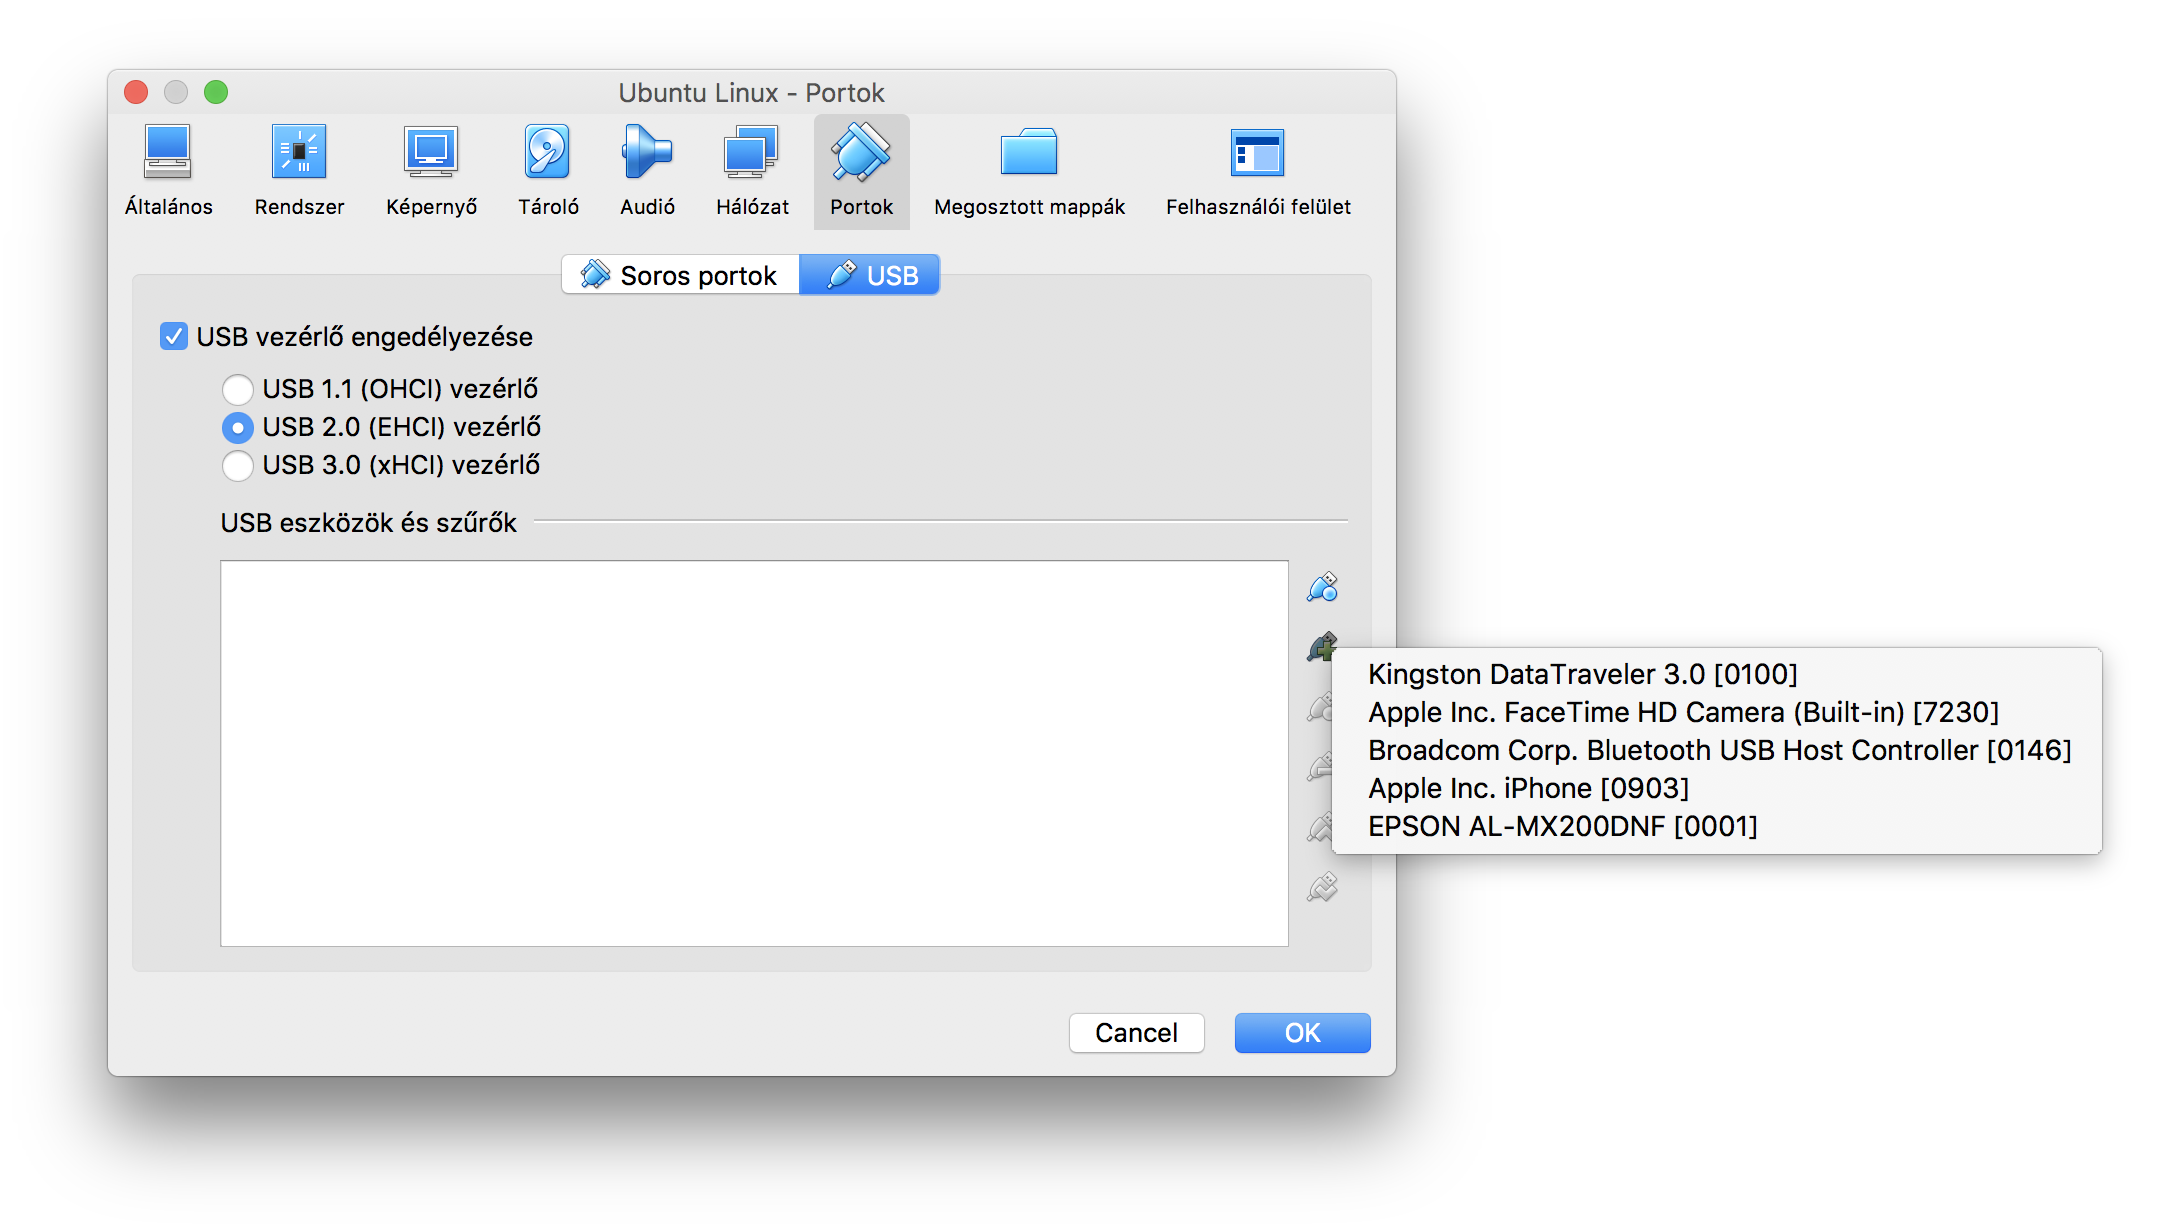Switch to the Soros portok tab
Viewport: 2172px width, 1224px height.
(680, 275)
